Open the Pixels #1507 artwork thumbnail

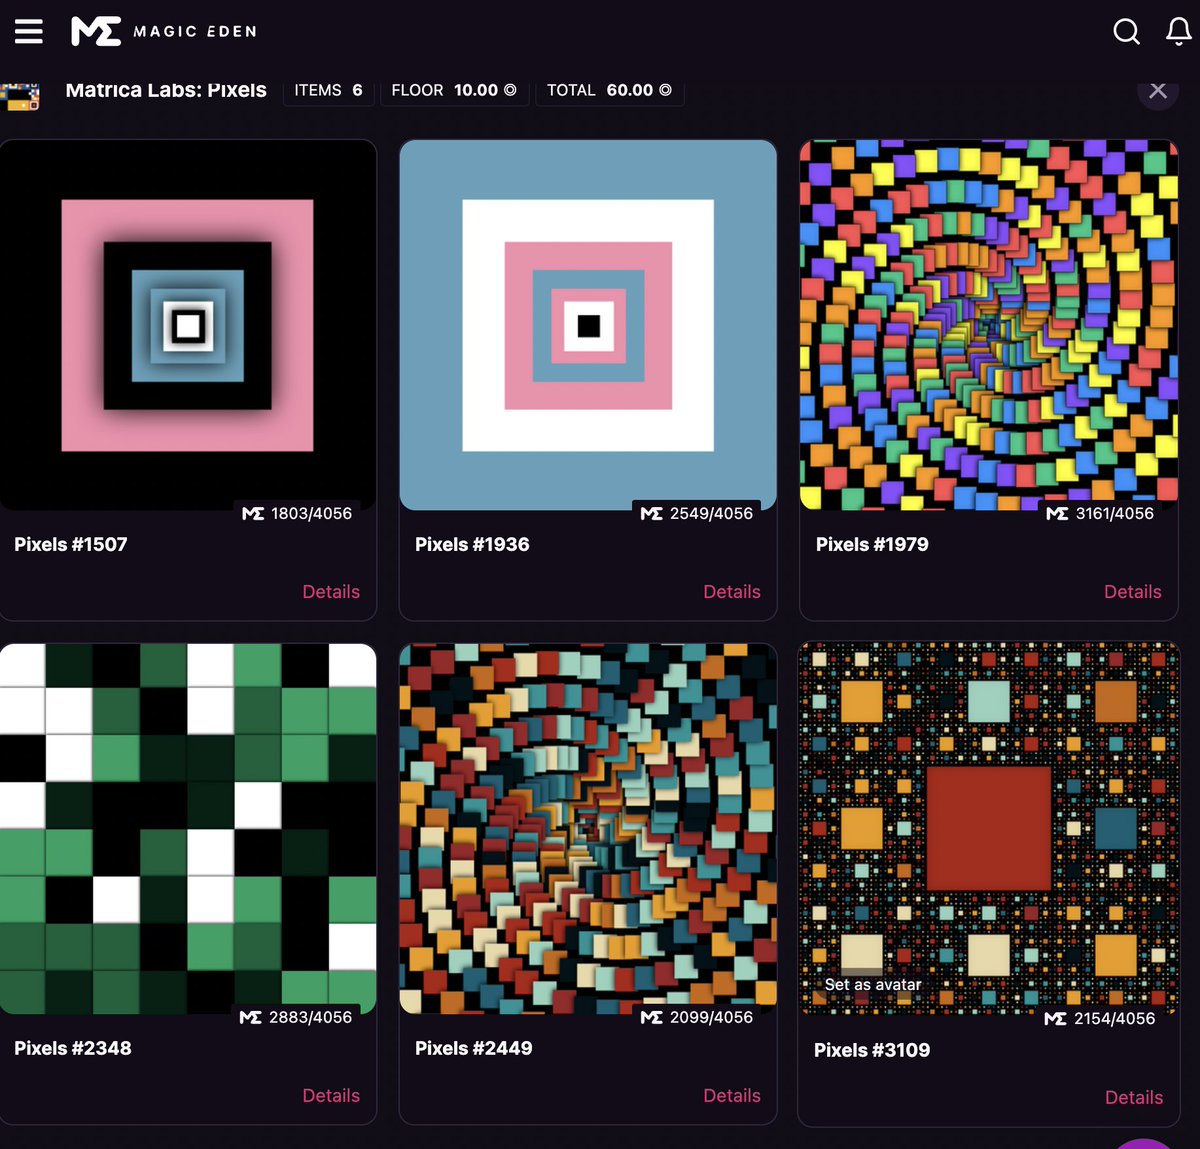tap(188, 325)
